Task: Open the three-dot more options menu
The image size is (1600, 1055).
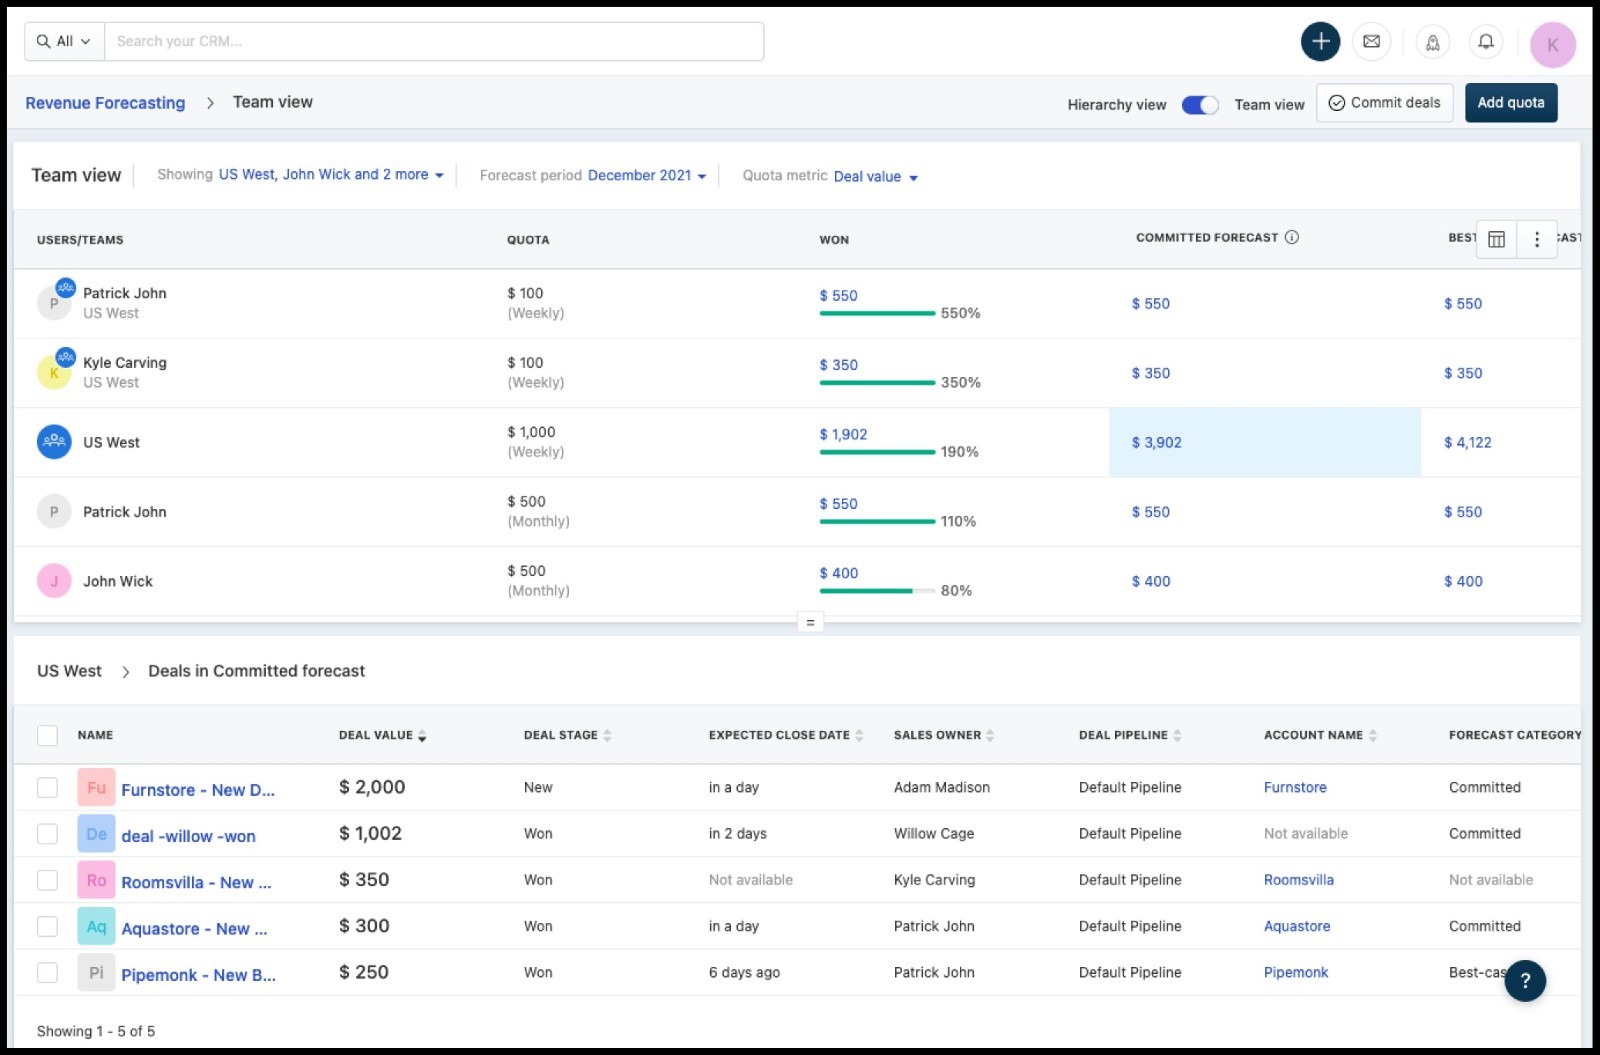Action: pyautogui.click(x=1537, y=239)
